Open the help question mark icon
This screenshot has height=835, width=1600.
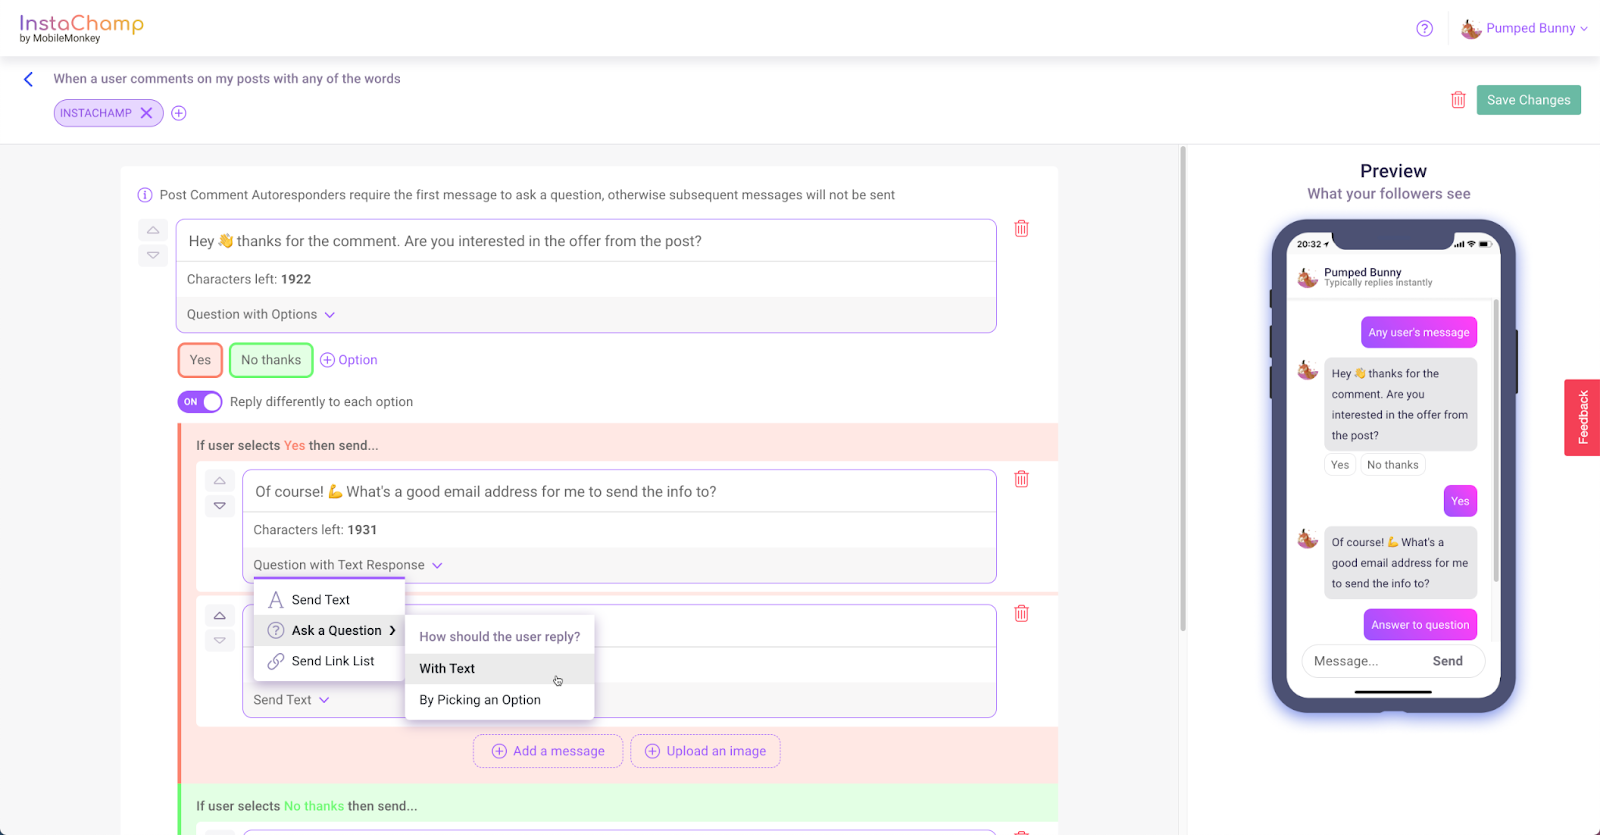pos(1424,29)
